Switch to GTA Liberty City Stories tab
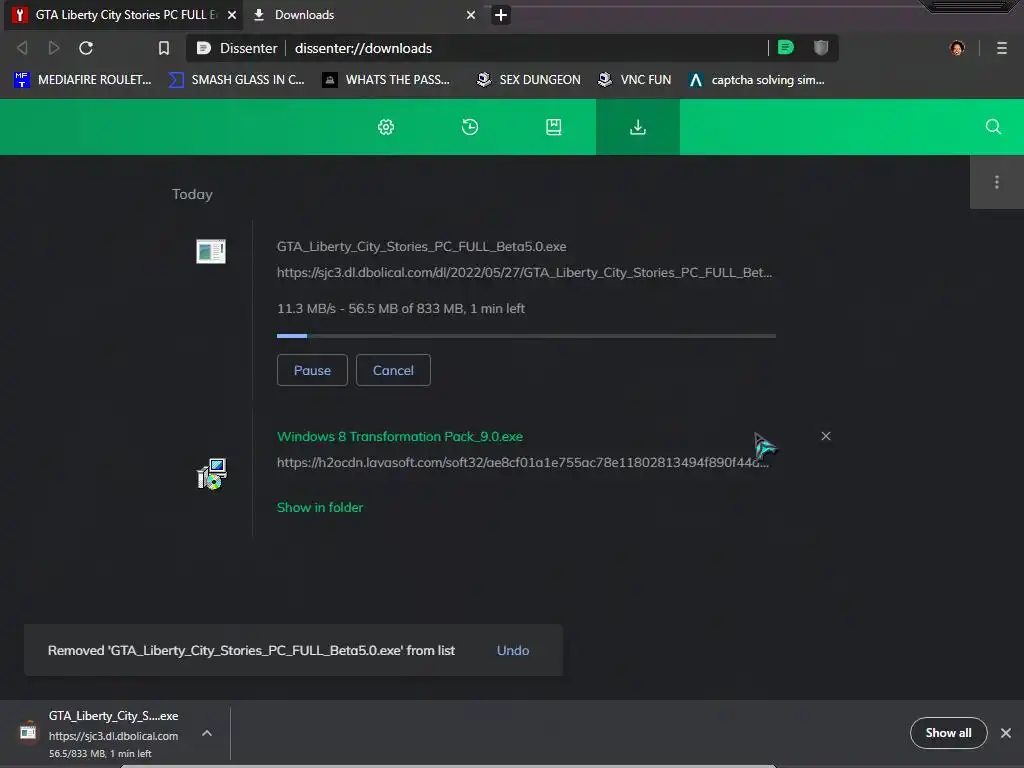 [123, 14]
